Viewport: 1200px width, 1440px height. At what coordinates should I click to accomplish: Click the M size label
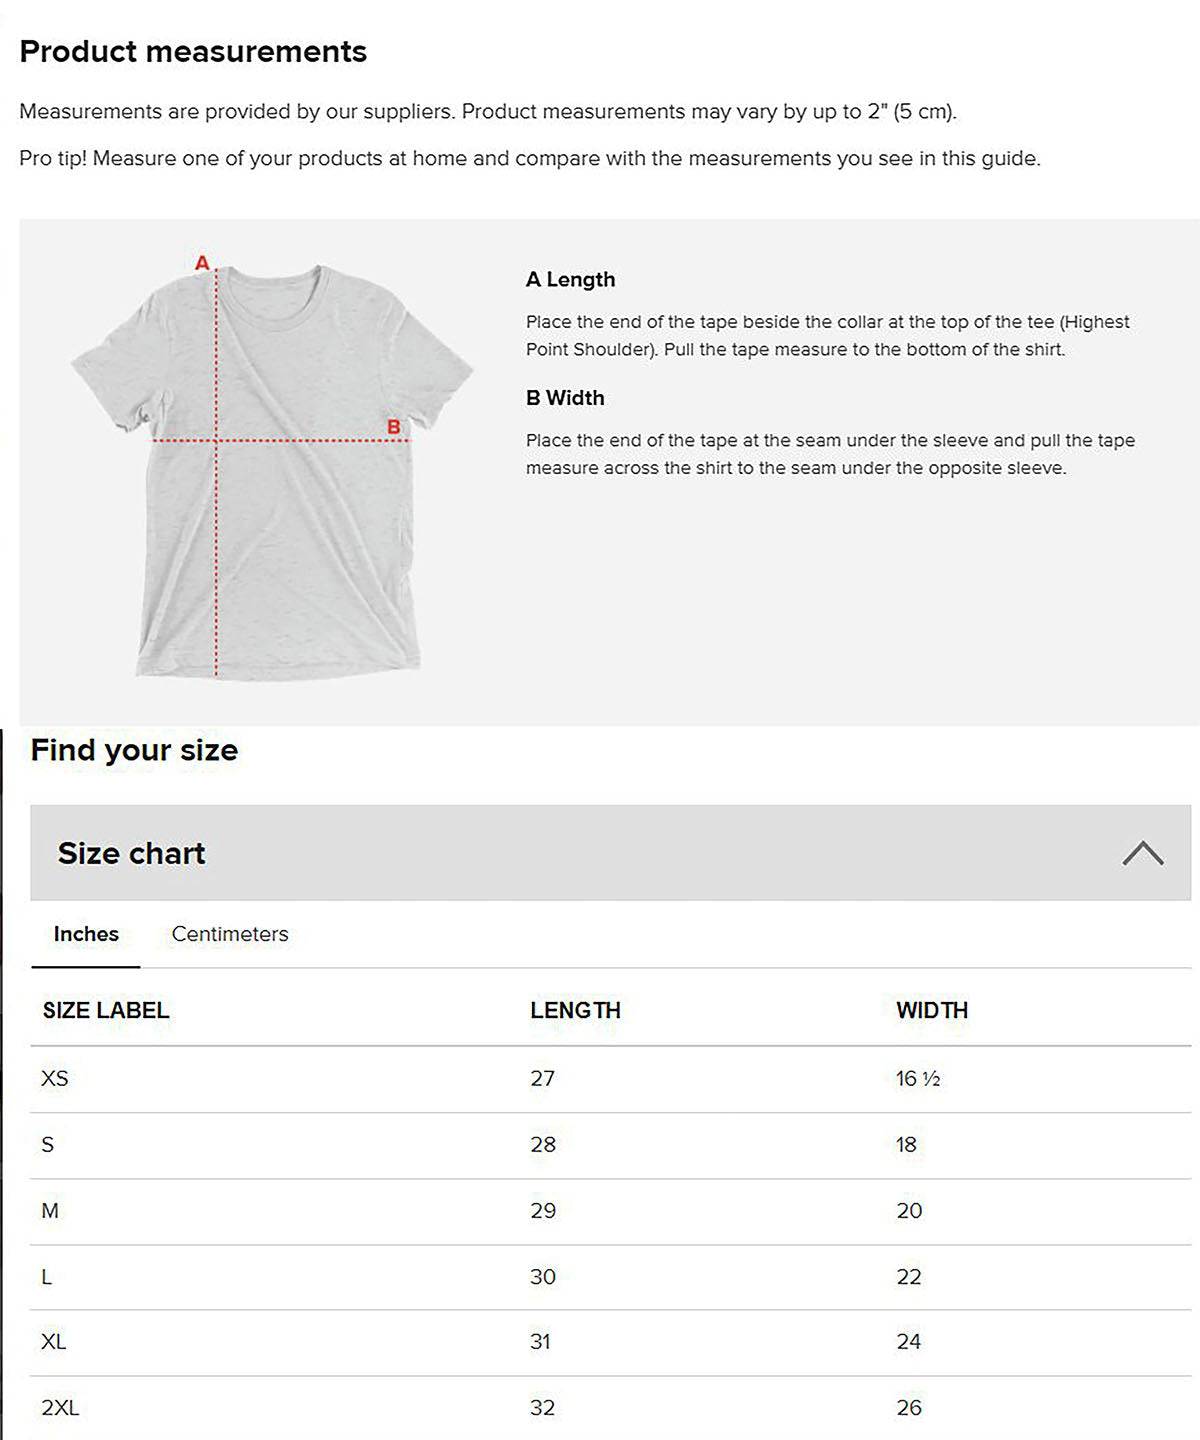point(50,1210)
